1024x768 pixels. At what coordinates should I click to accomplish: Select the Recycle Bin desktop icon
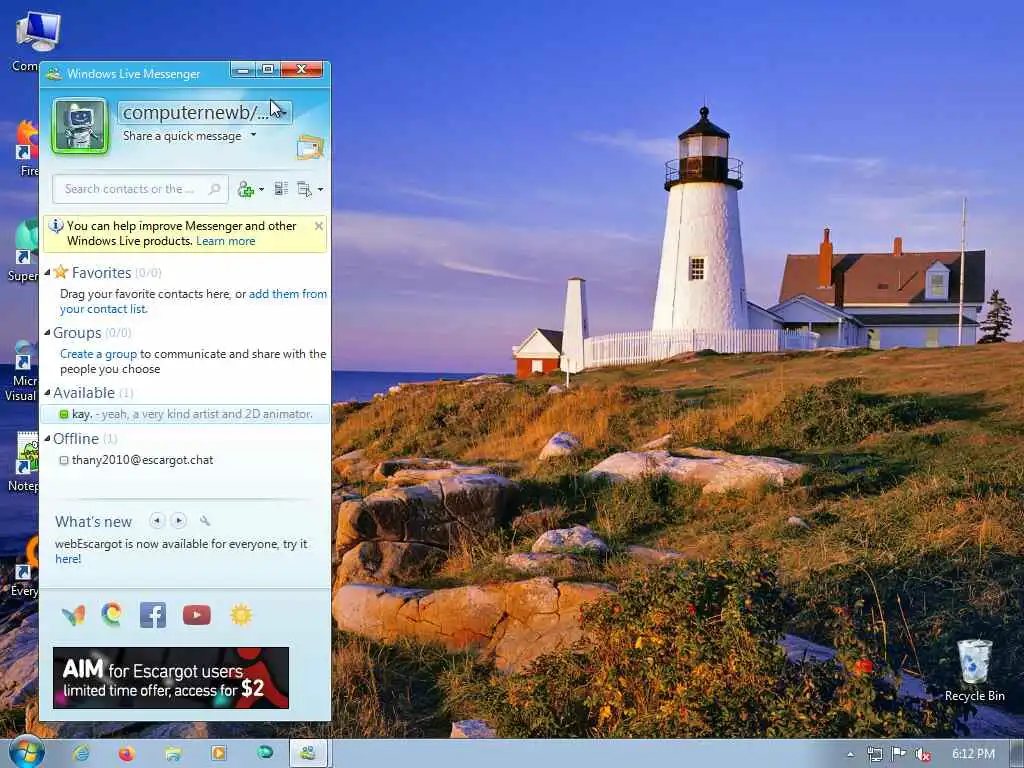(x=974, y=670)
